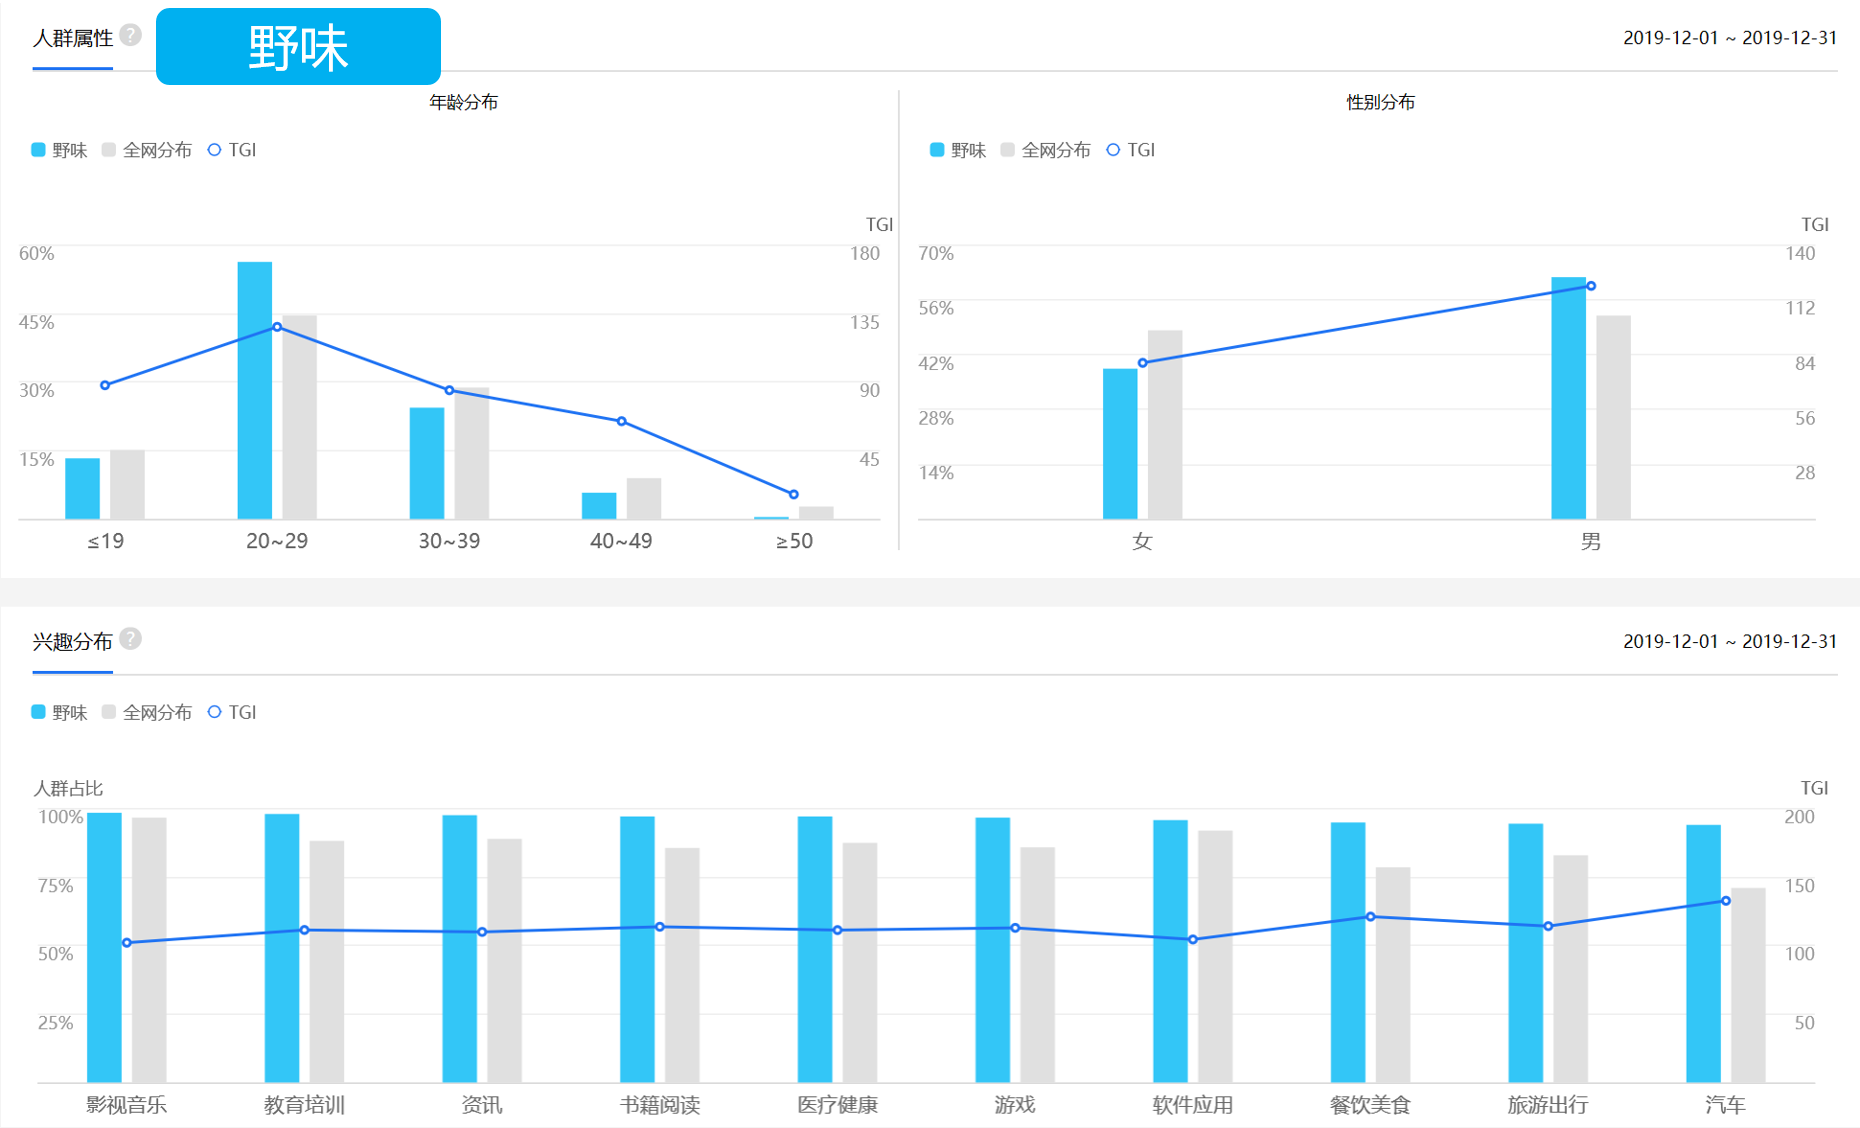Toggle 野味 legend in the interest chart
This screenshot has width=1860, height=1128.
pos(59,712)
